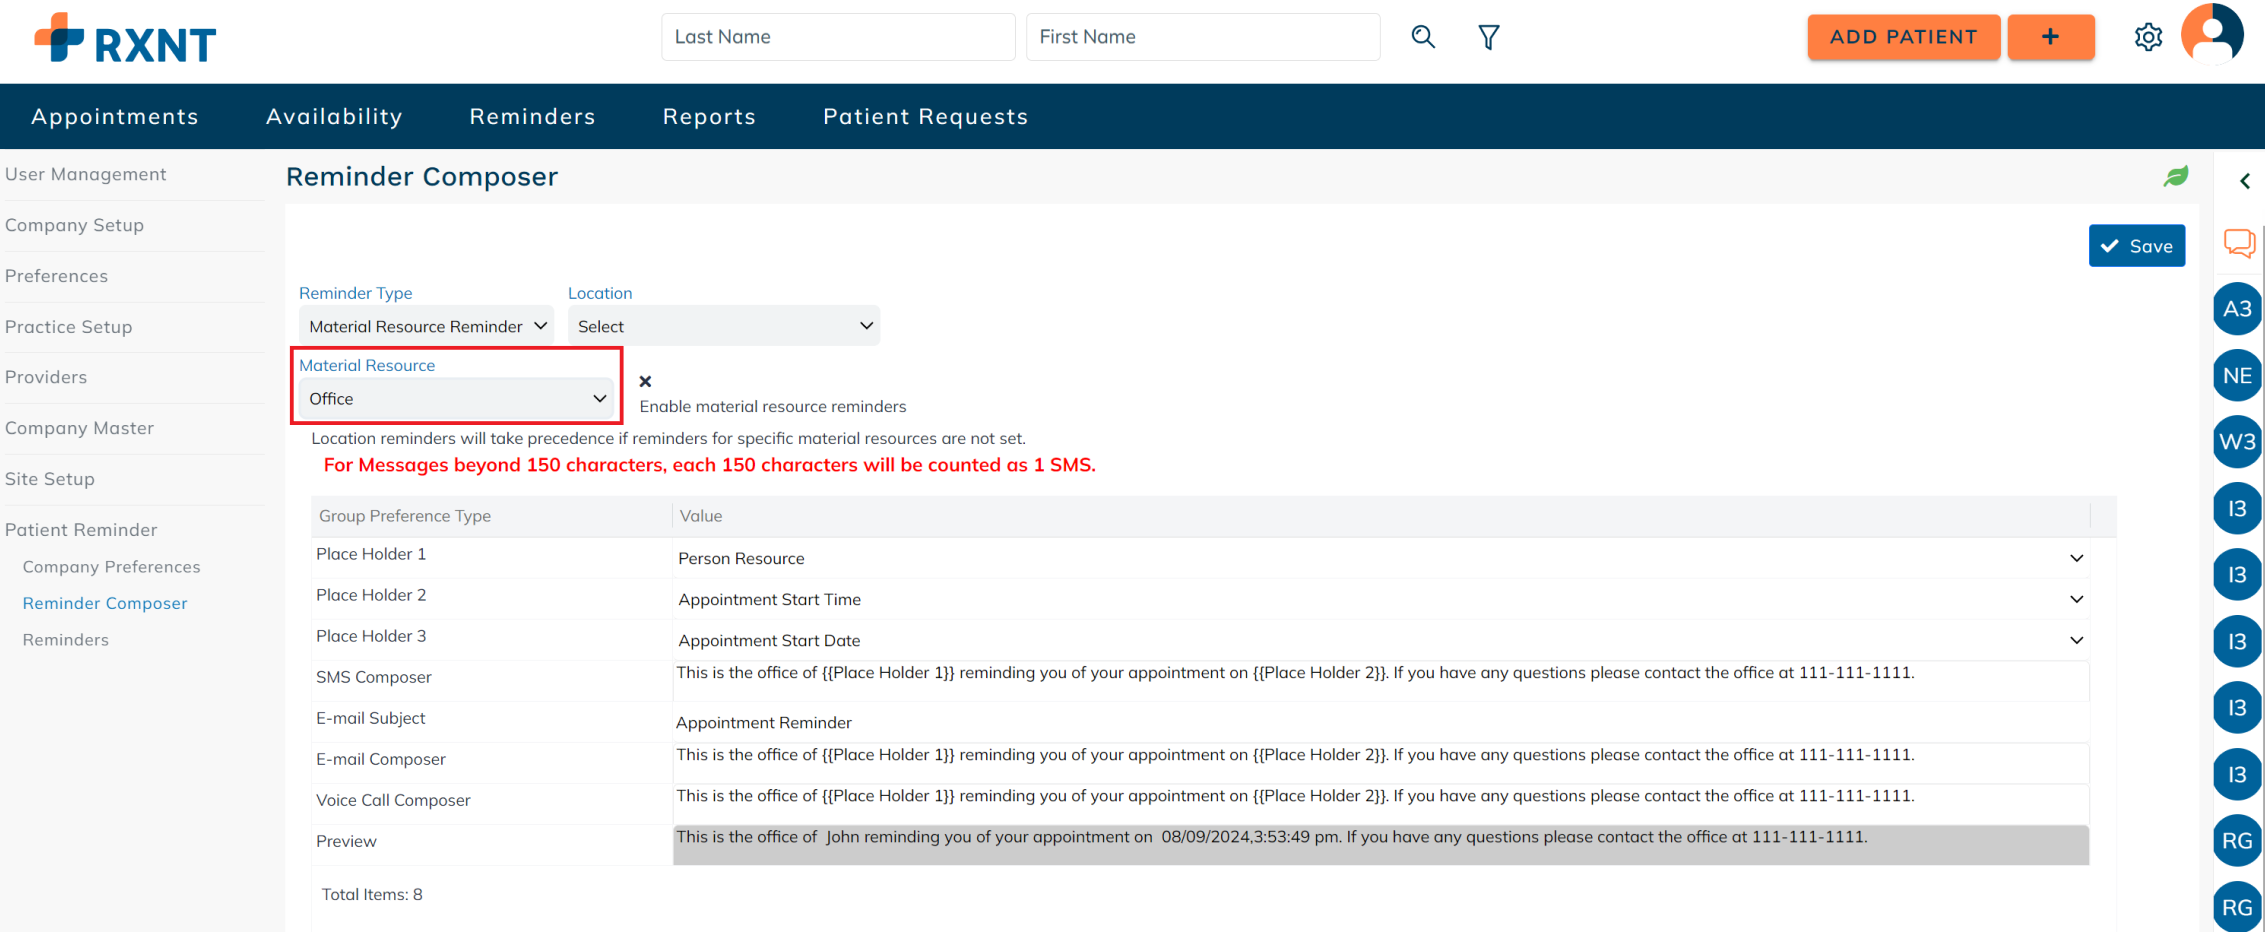Click the Save button
Viewport: 2265px width, 932px height.
2136,246
